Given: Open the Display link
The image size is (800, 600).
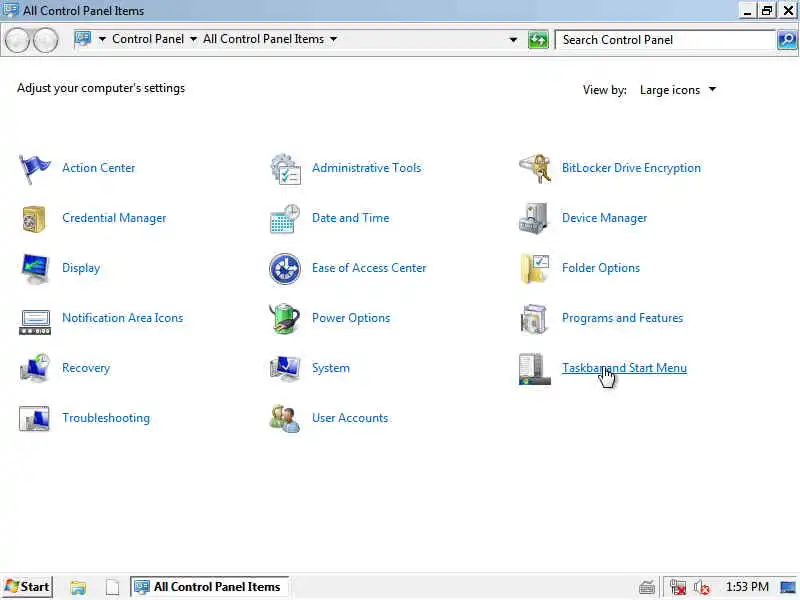Looking at the screenshot, I should click(81, 268).
